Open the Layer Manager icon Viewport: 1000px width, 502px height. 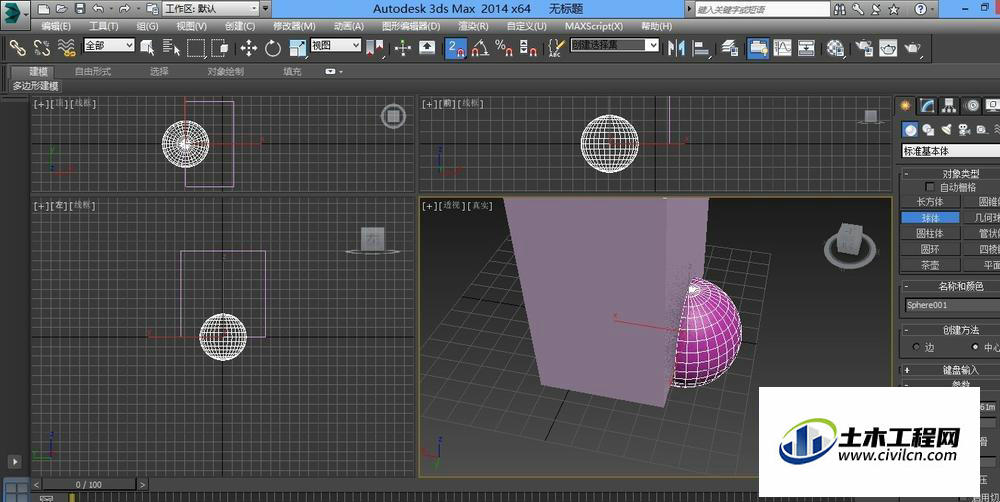[x=730, y=47]
